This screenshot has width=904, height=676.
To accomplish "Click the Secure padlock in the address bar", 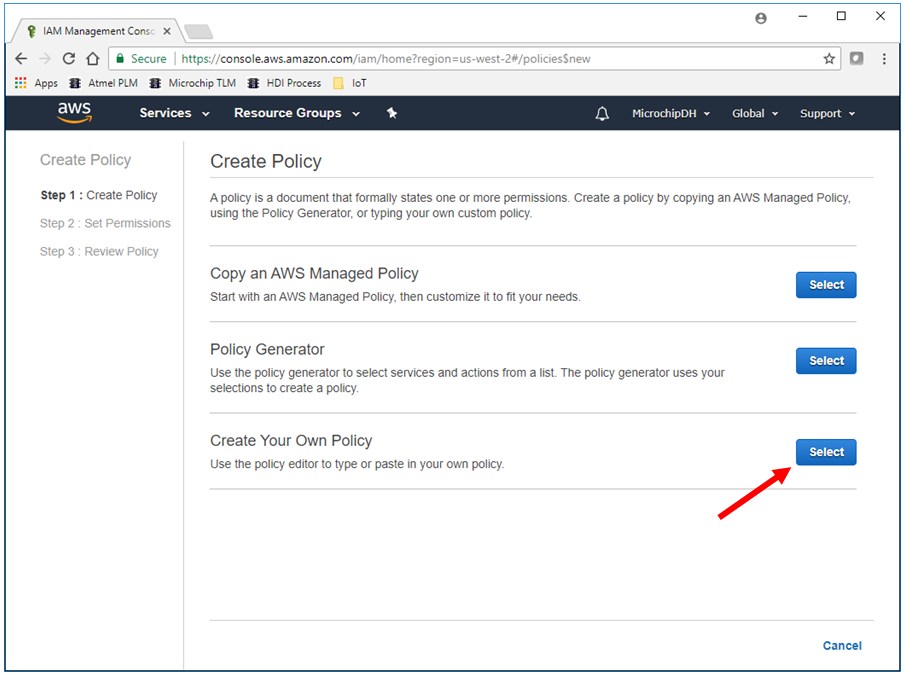I will pos(119,59).
